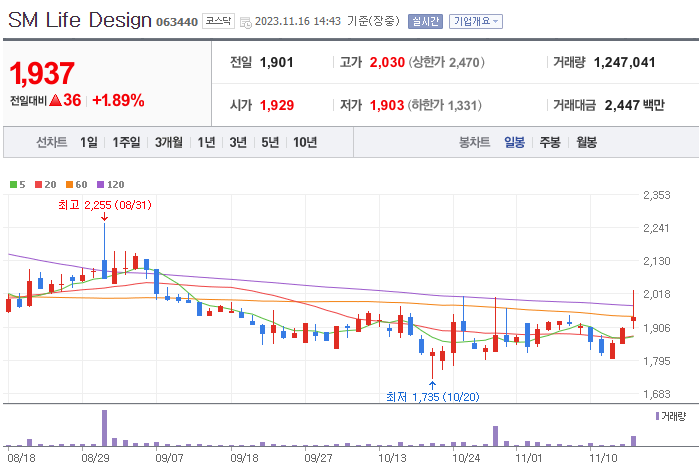Click the 실시간 real-time button

[425, 21]
